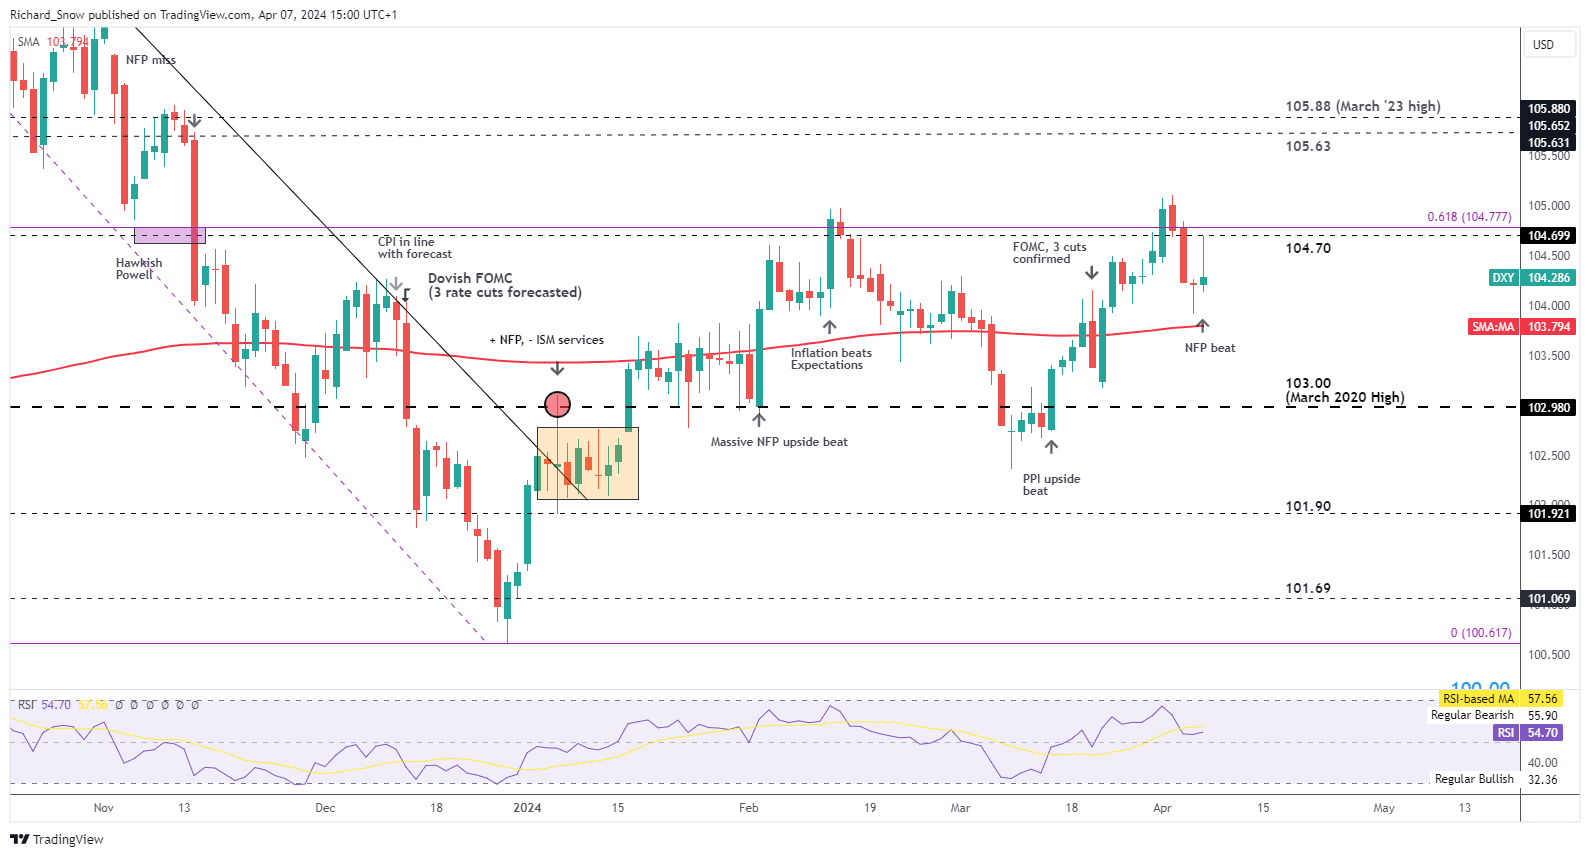Select the DXY 104.286 price tag
The width and height of the screenshot is (1590, 857).
pos(1532,278)
